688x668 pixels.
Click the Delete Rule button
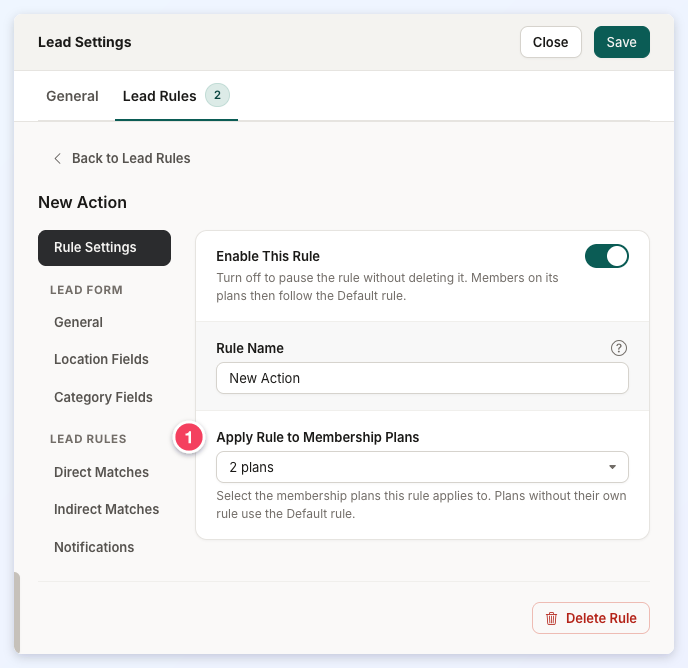tap(591, 618)
